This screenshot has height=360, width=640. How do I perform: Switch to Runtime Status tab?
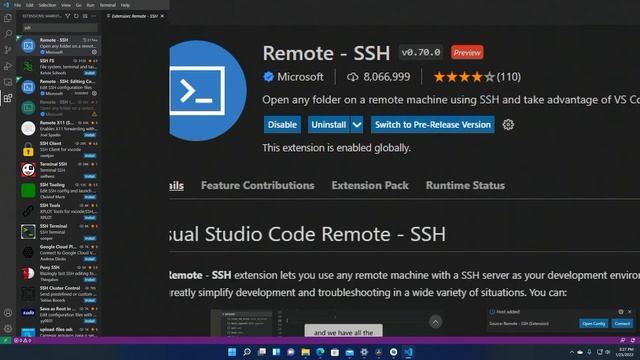[x=465, y=185]
